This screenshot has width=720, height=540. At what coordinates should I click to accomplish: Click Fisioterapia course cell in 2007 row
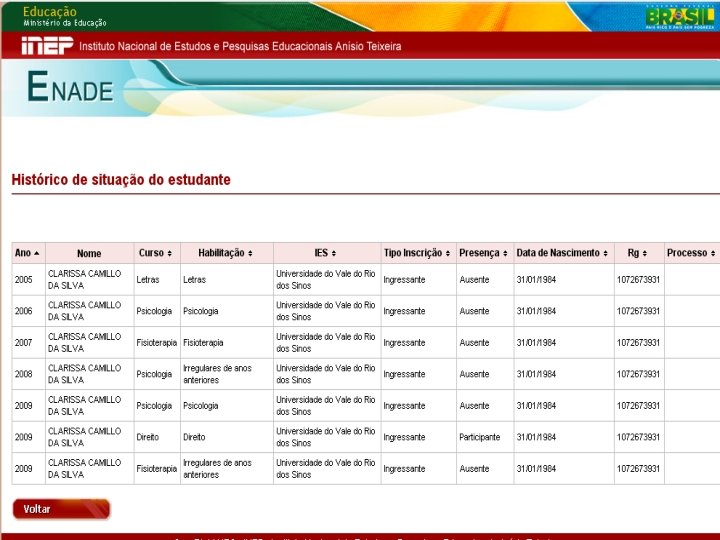tap(157, 343)
